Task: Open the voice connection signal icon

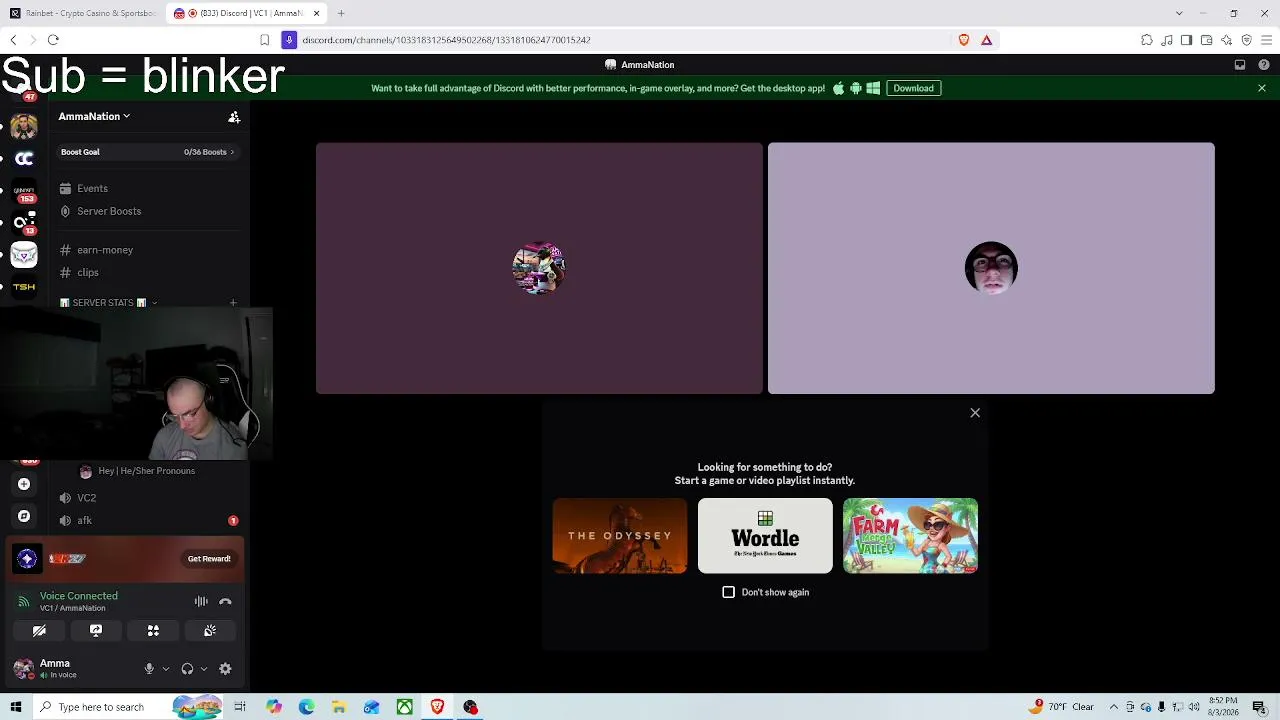Action: (24, 601)
